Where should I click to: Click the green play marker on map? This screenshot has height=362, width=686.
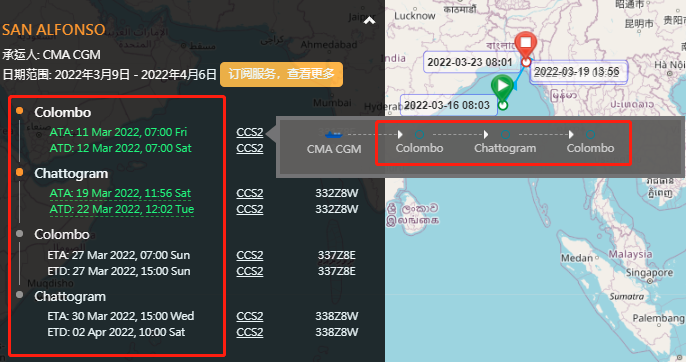(x=502, y=86)
